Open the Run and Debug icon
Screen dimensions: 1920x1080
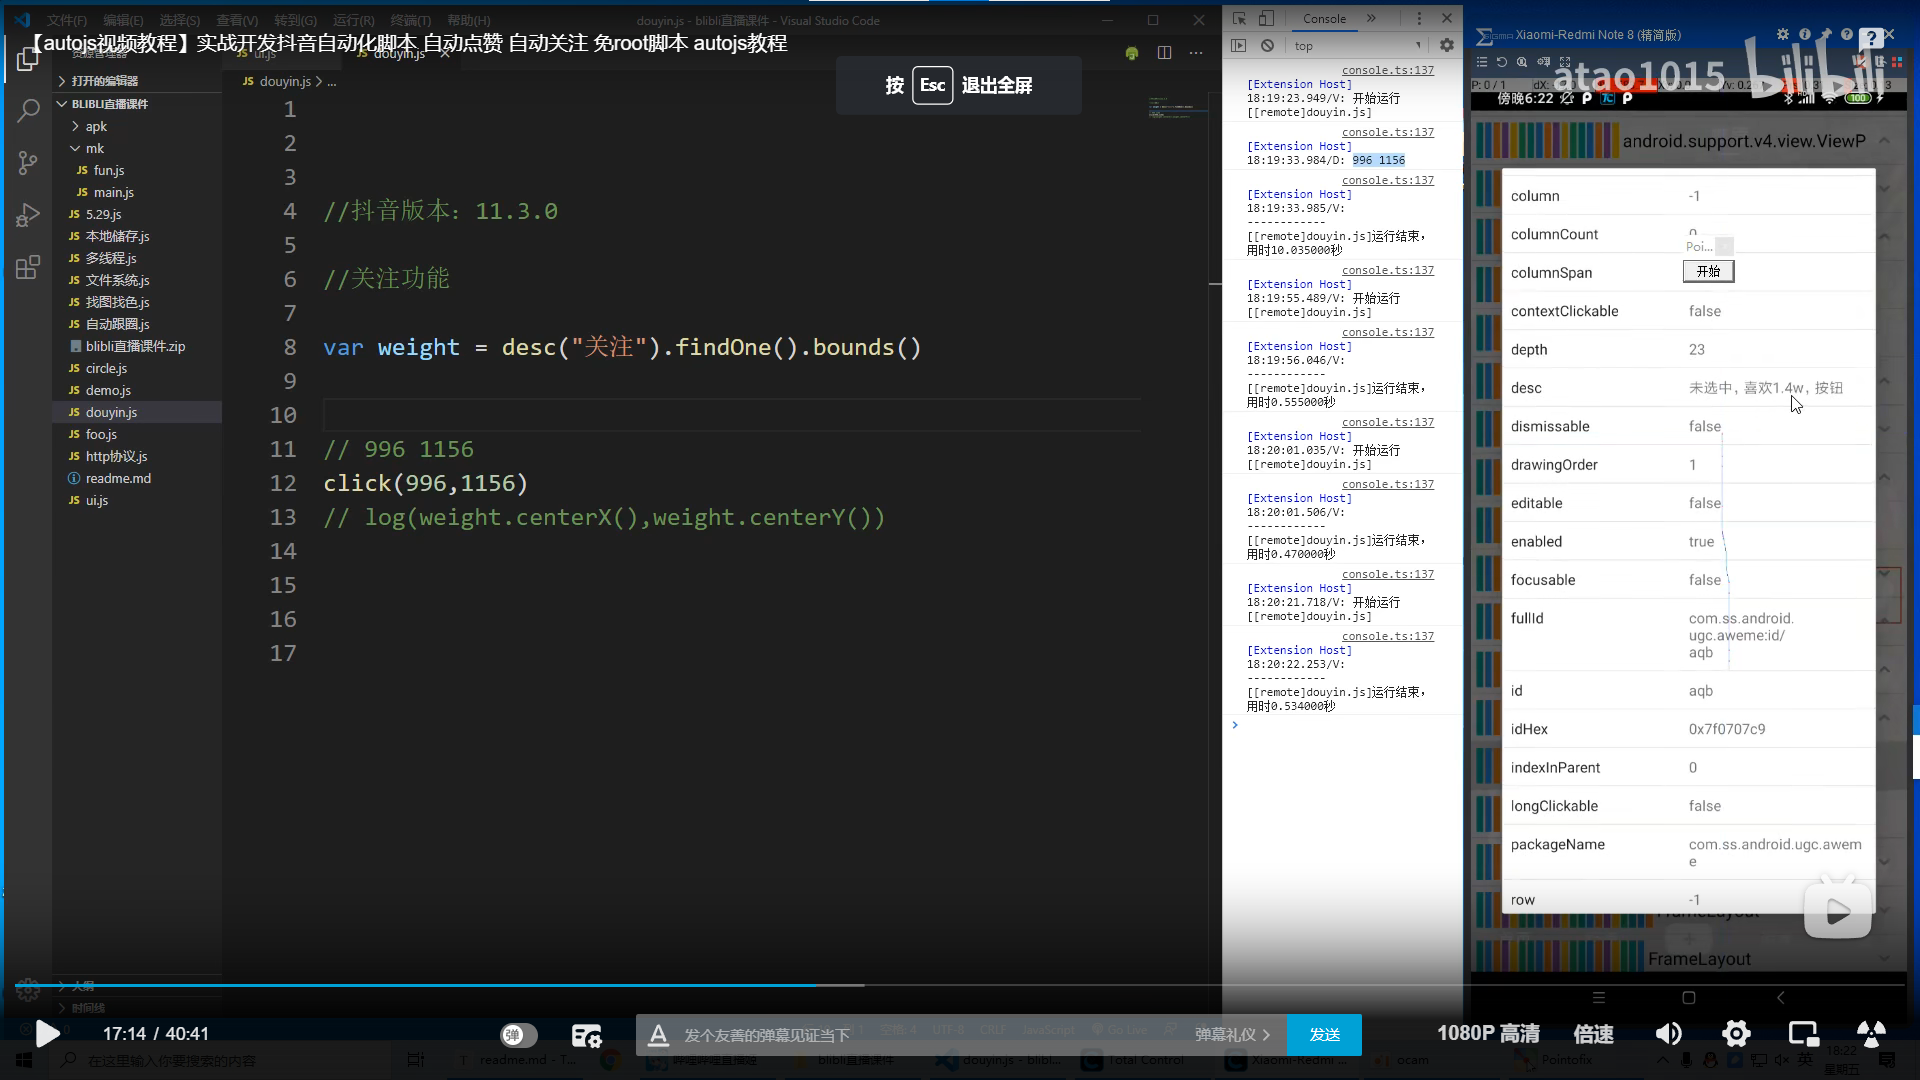pyautogui.click(x=28, y=215)
